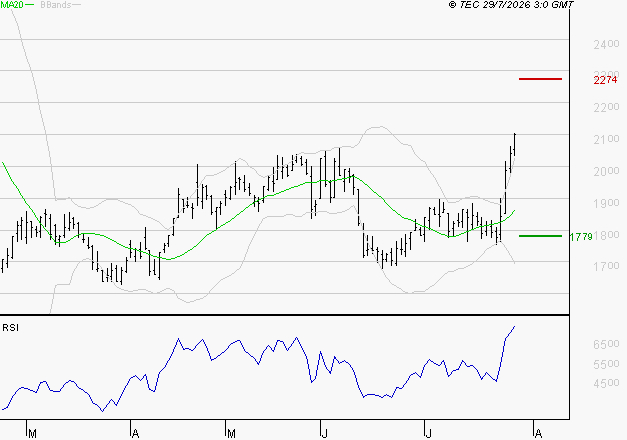The width and height of the screenshot is (627, 440).
Task: Click the 2400 price axis label
Action: pos(606,44)
